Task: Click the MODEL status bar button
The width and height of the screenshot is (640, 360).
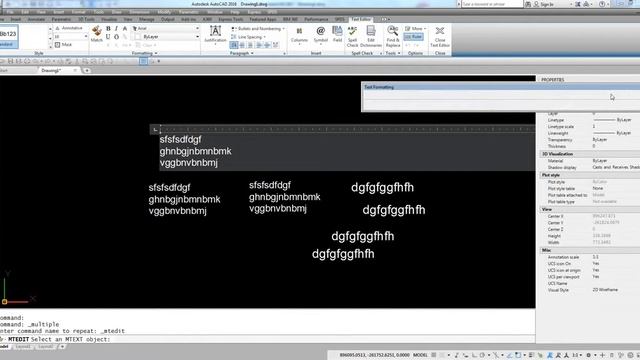Action: 420,355
